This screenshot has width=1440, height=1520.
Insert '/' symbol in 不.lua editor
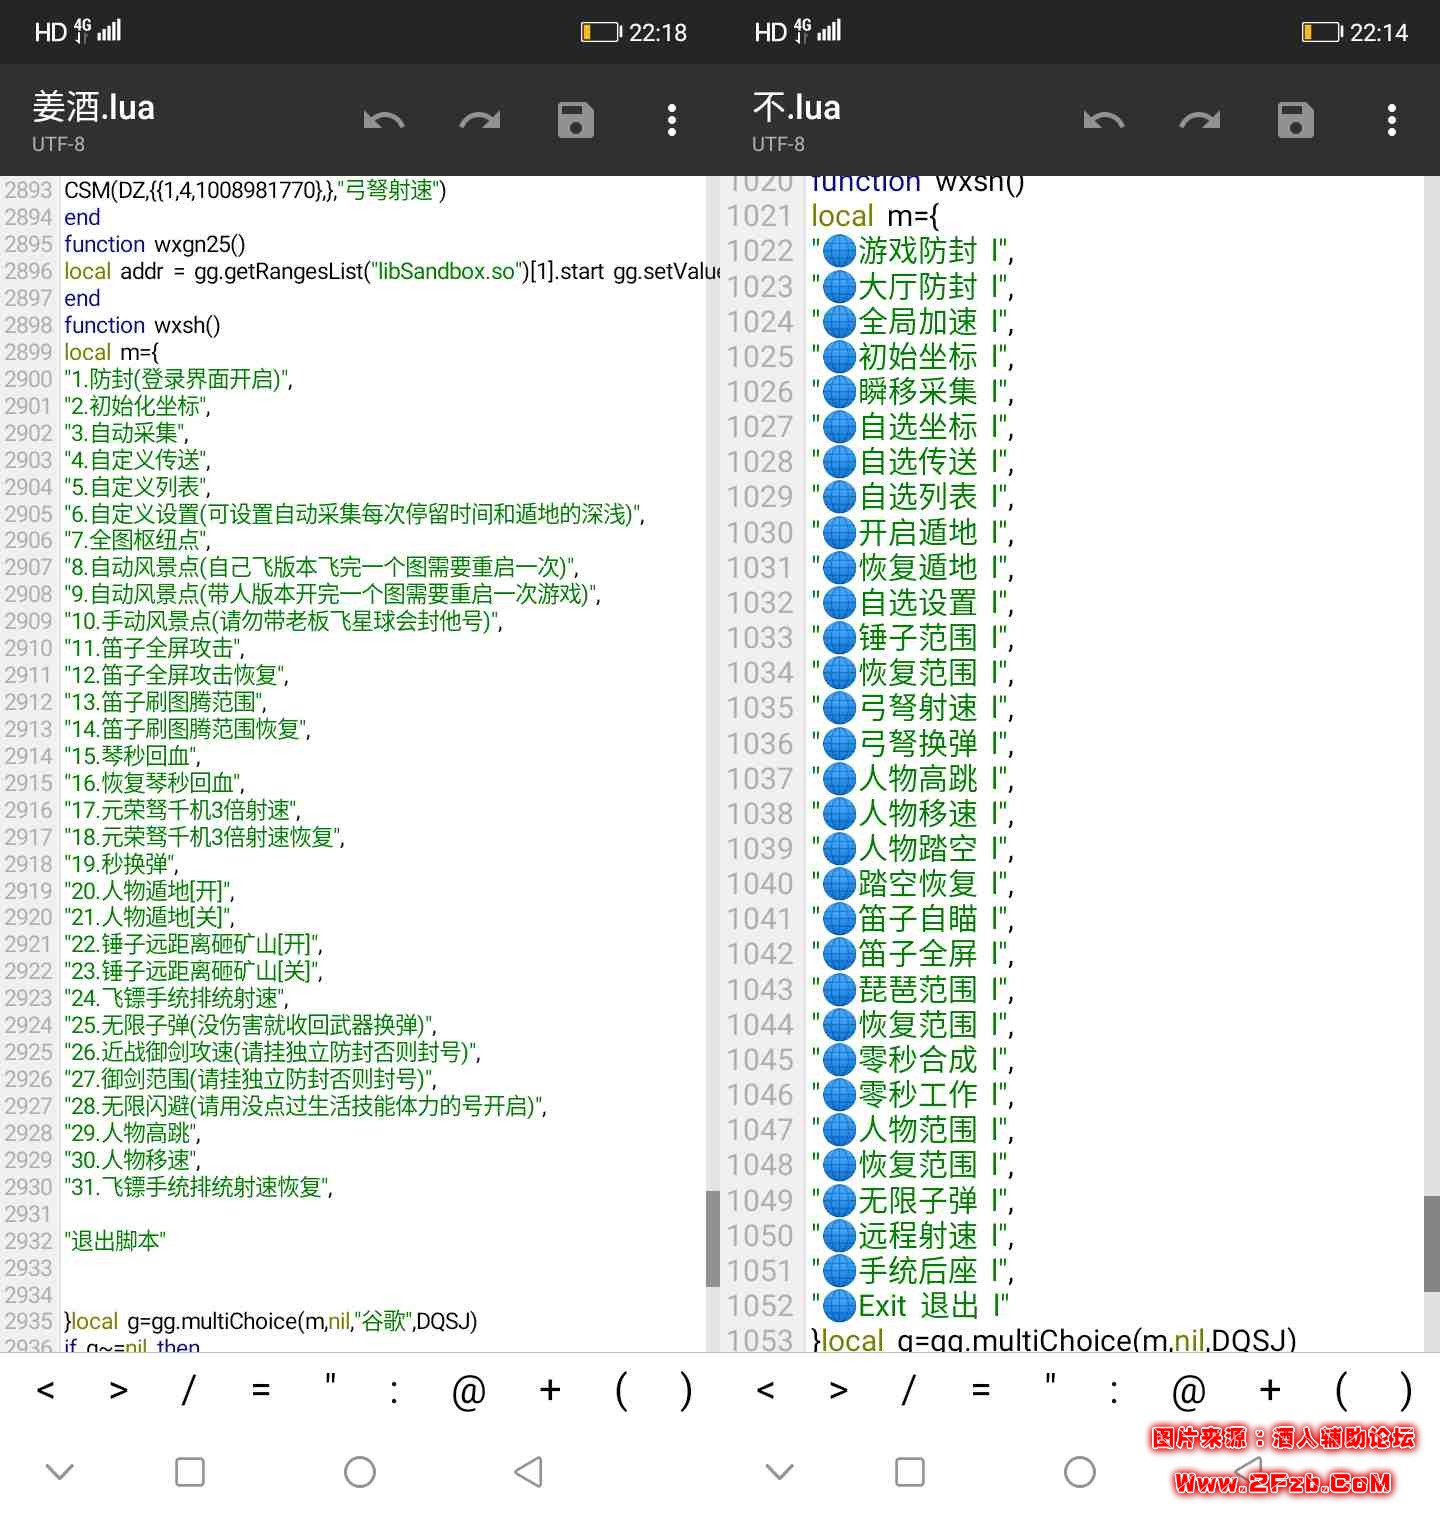tap(908, 1389)
